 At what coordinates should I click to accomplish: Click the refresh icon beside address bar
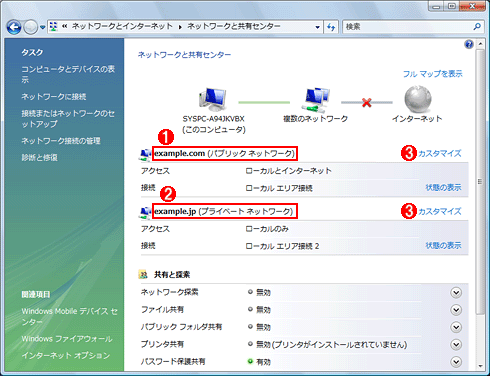coord(331,27)
